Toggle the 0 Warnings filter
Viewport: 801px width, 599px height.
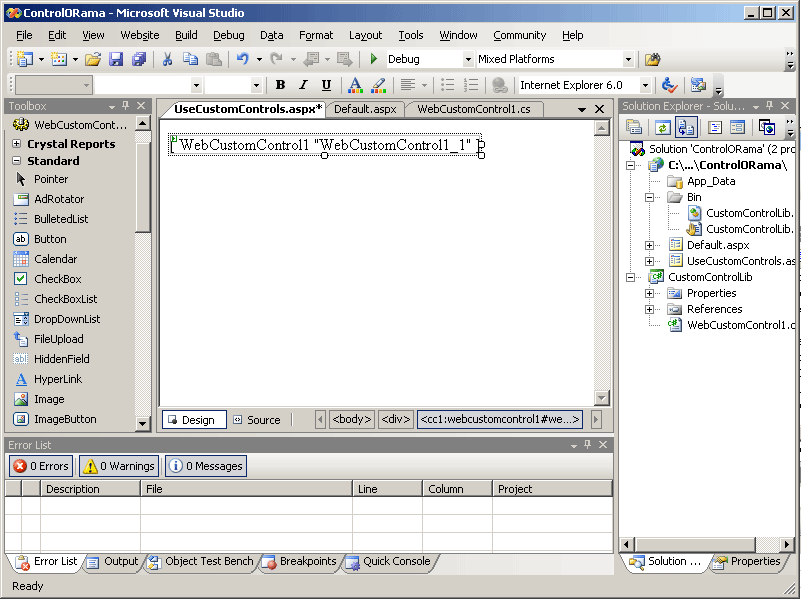(x=118, y=466)
